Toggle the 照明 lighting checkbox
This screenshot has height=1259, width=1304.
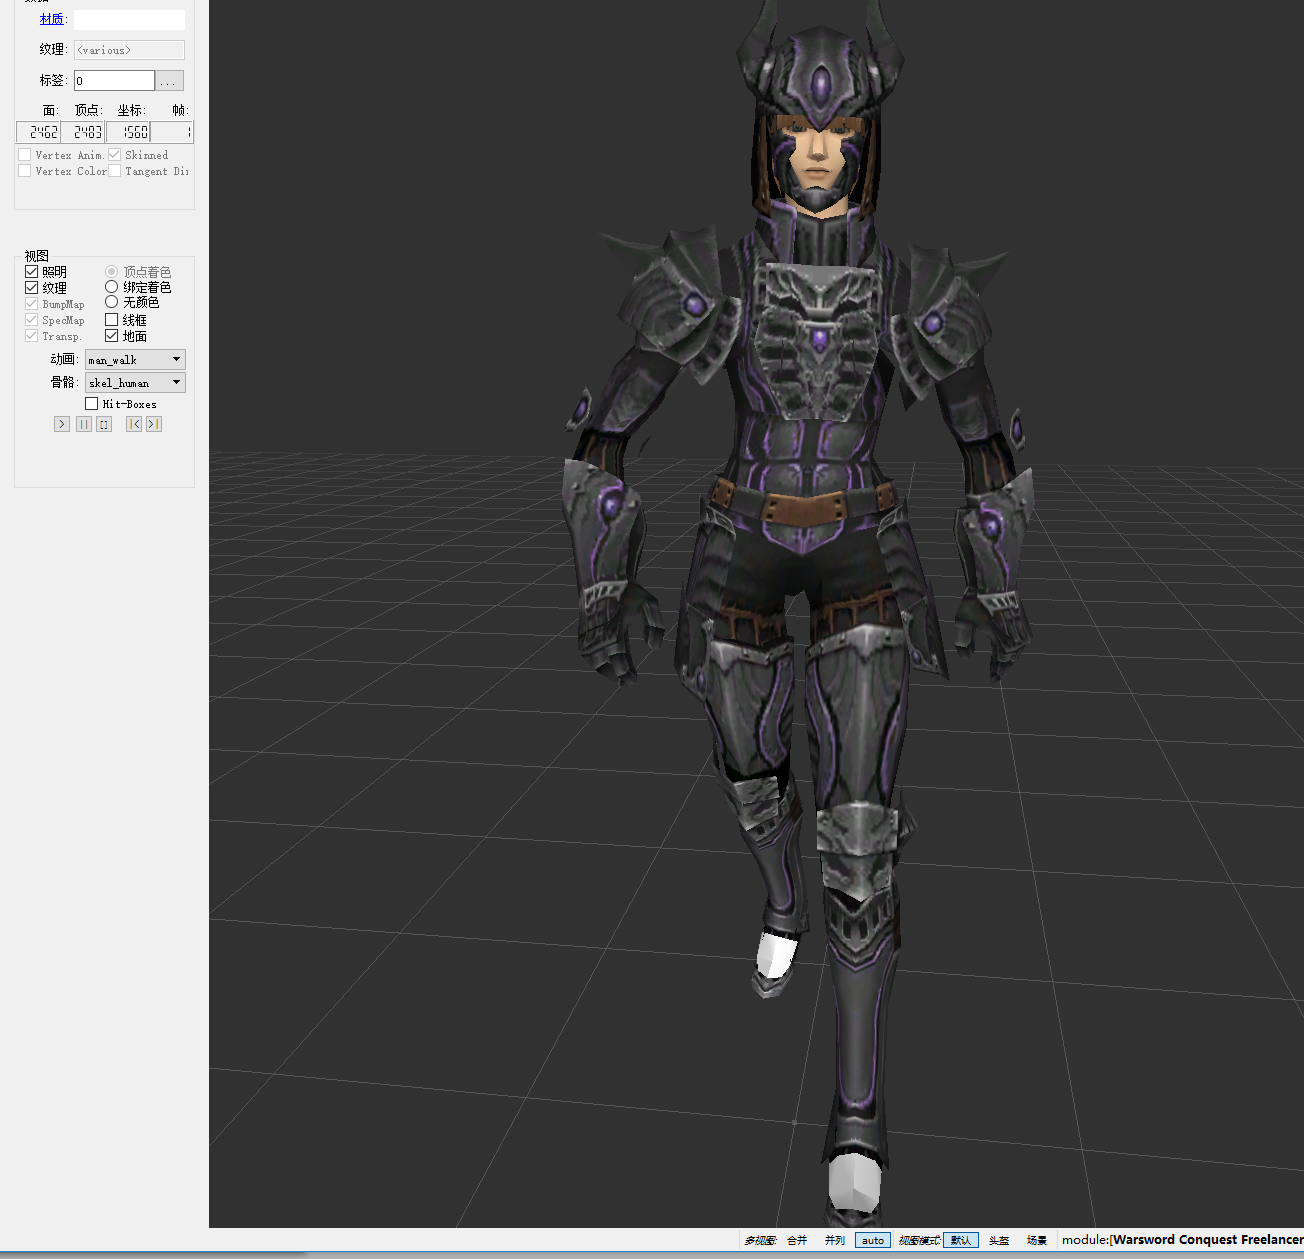pos(31,272)
